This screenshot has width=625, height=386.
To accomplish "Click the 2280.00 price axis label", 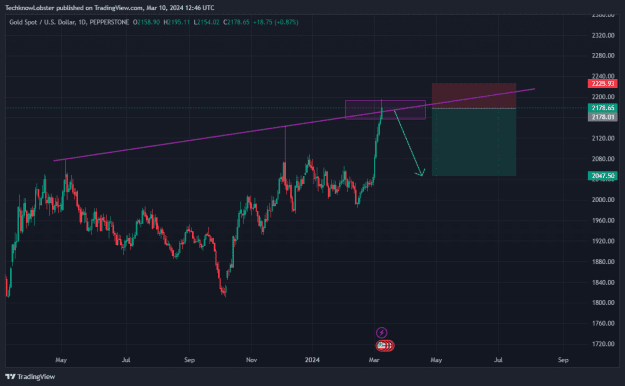I will point(603,55).
